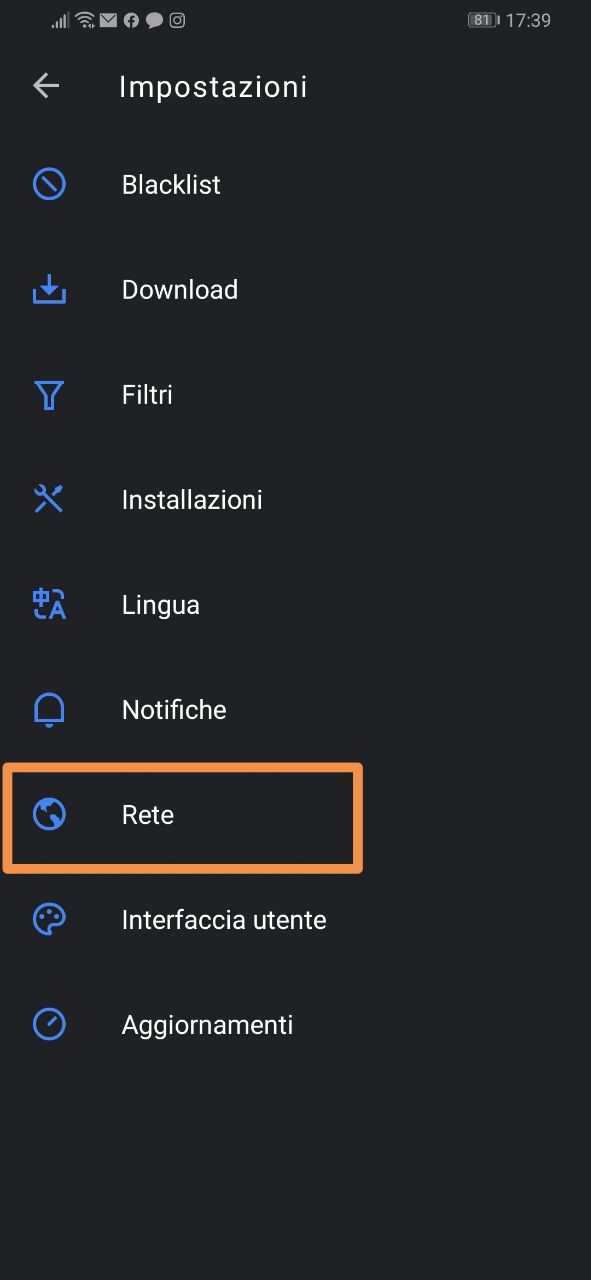Open Interfaccia utente palette icon
591x1280 pixels.
coord(48,919)
